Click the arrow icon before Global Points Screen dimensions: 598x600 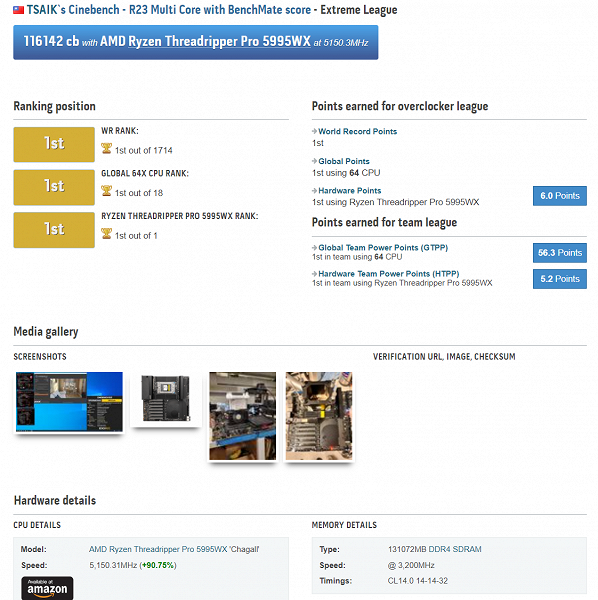314,161
